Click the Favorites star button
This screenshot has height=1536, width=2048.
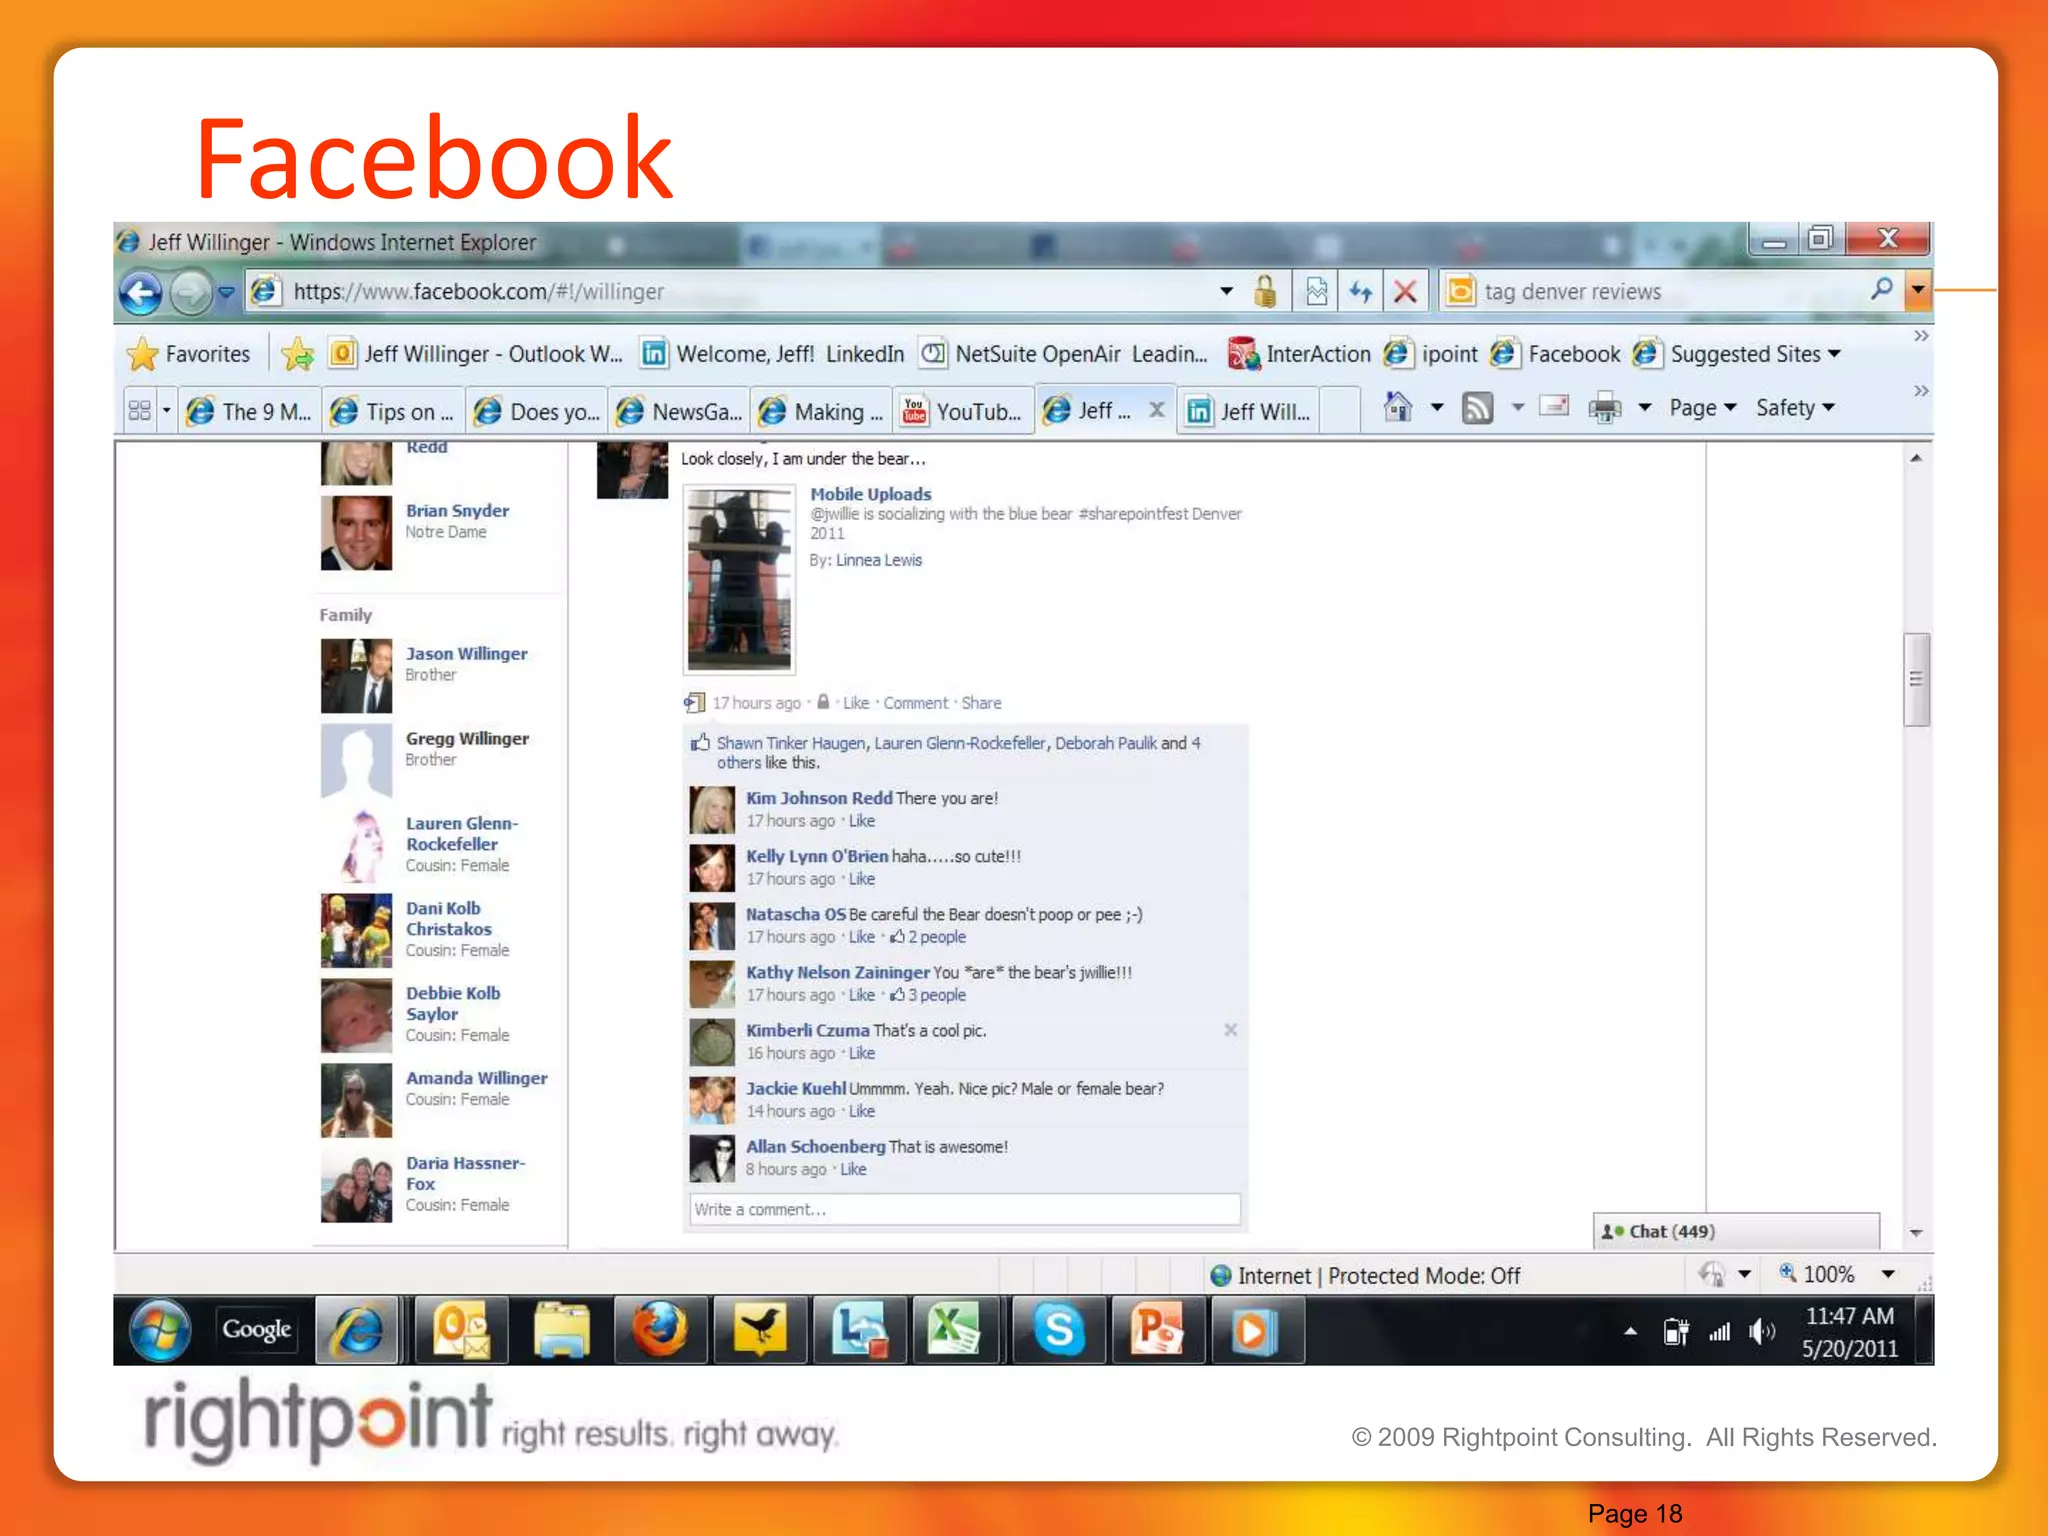point(188,354)
